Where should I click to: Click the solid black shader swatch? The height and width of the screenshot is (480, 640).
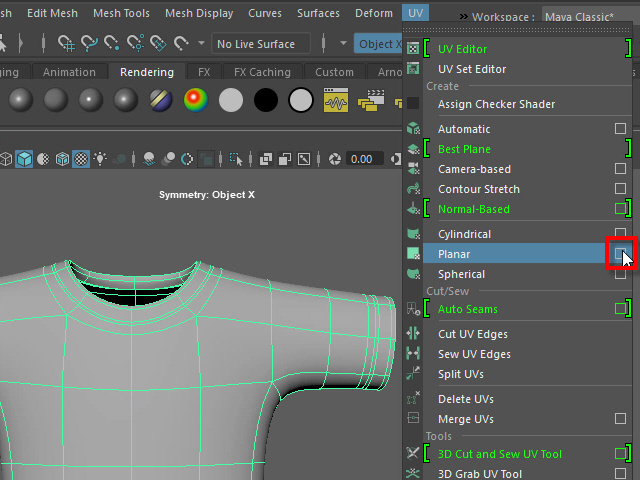[x=265, y=101]
